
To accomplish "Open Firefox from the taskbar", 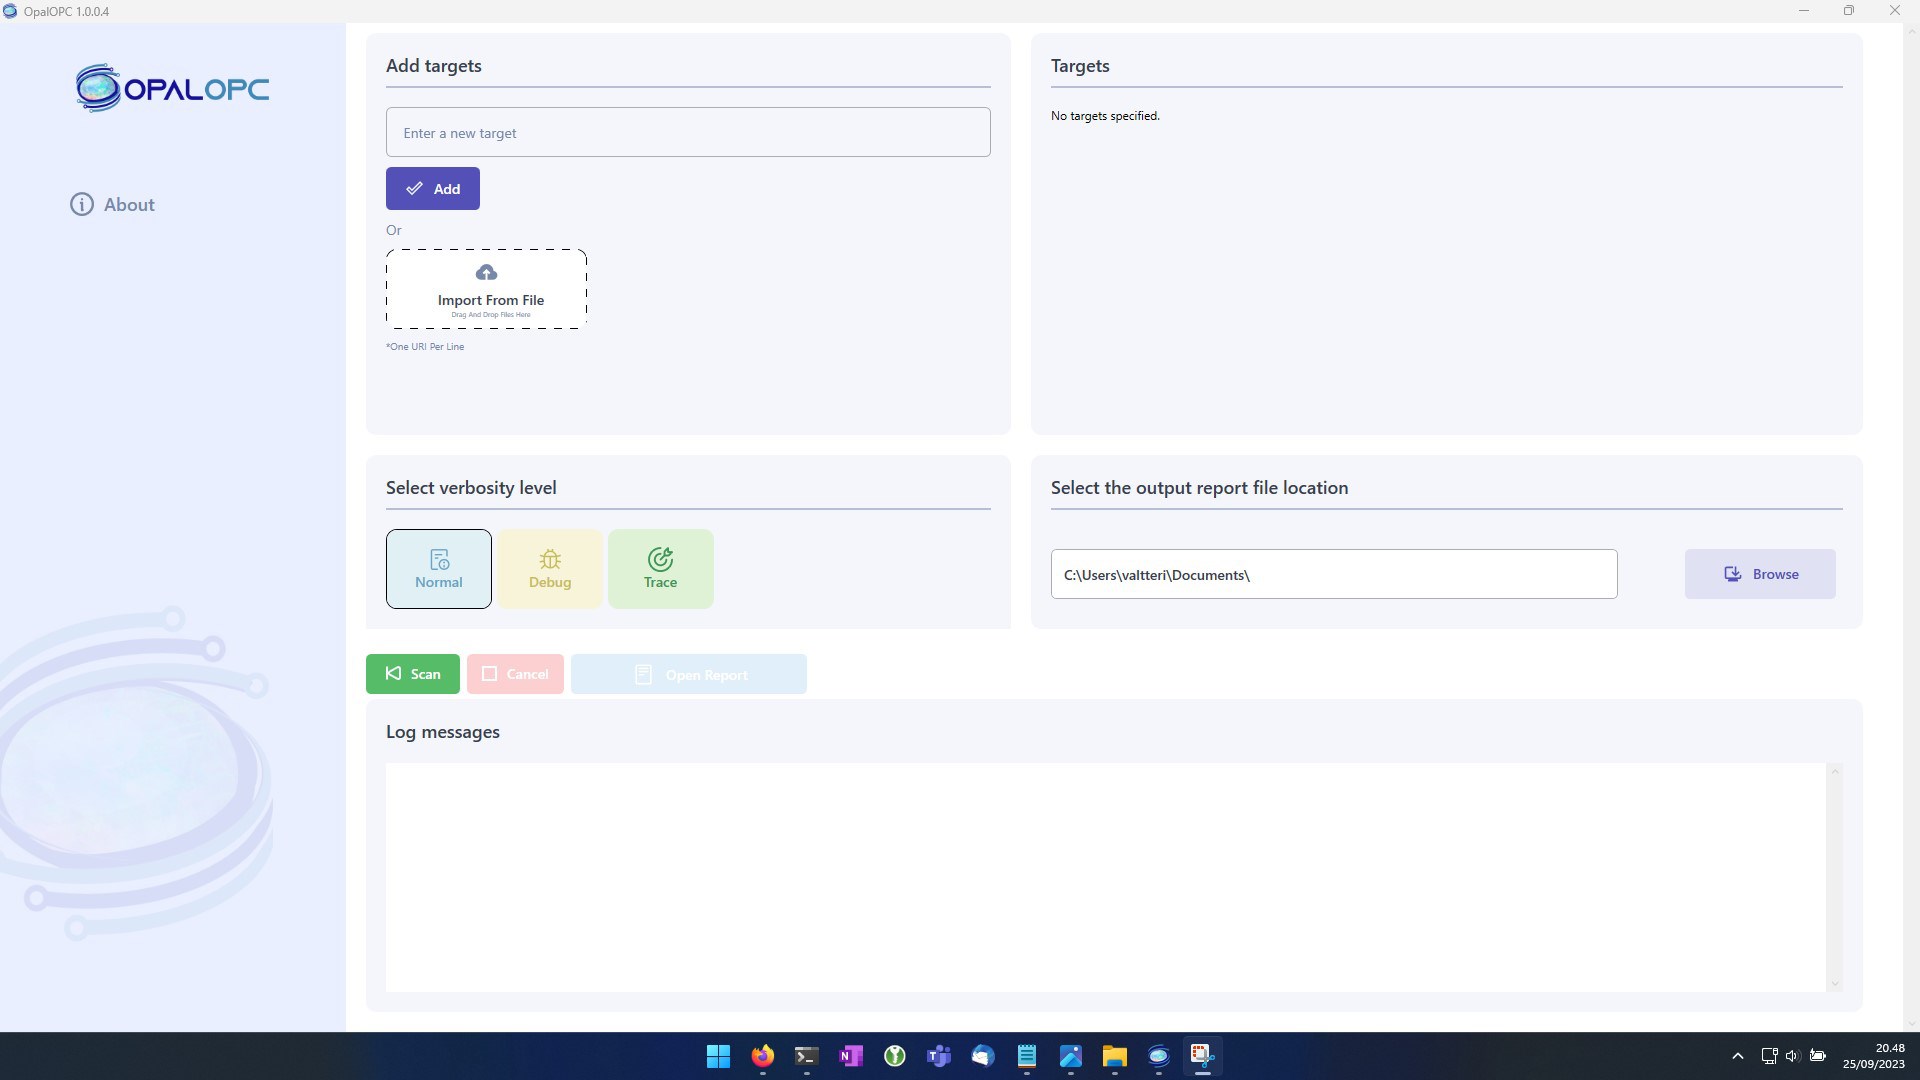I will coord(763,1056).
